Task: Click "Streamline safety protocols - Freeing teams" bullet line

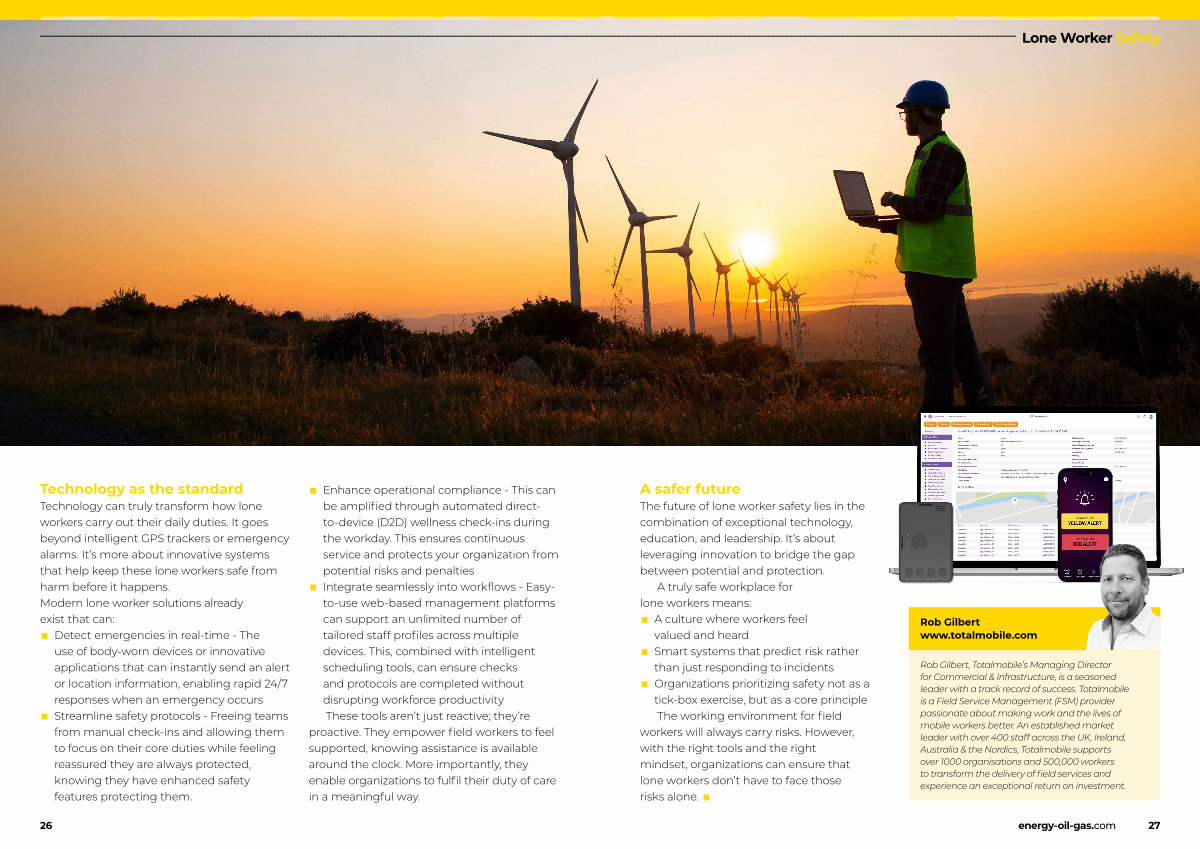Action: (x=171, y=716)
